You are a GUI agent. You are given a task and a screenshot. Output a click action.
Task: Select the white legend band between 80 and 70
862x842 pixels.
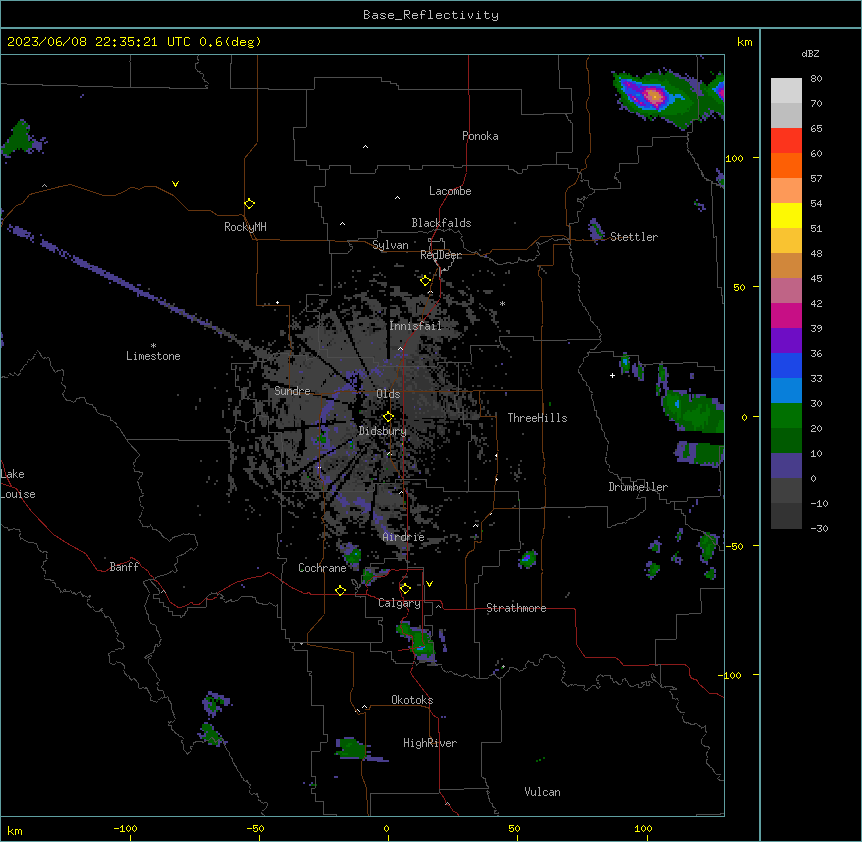point(786,91)
